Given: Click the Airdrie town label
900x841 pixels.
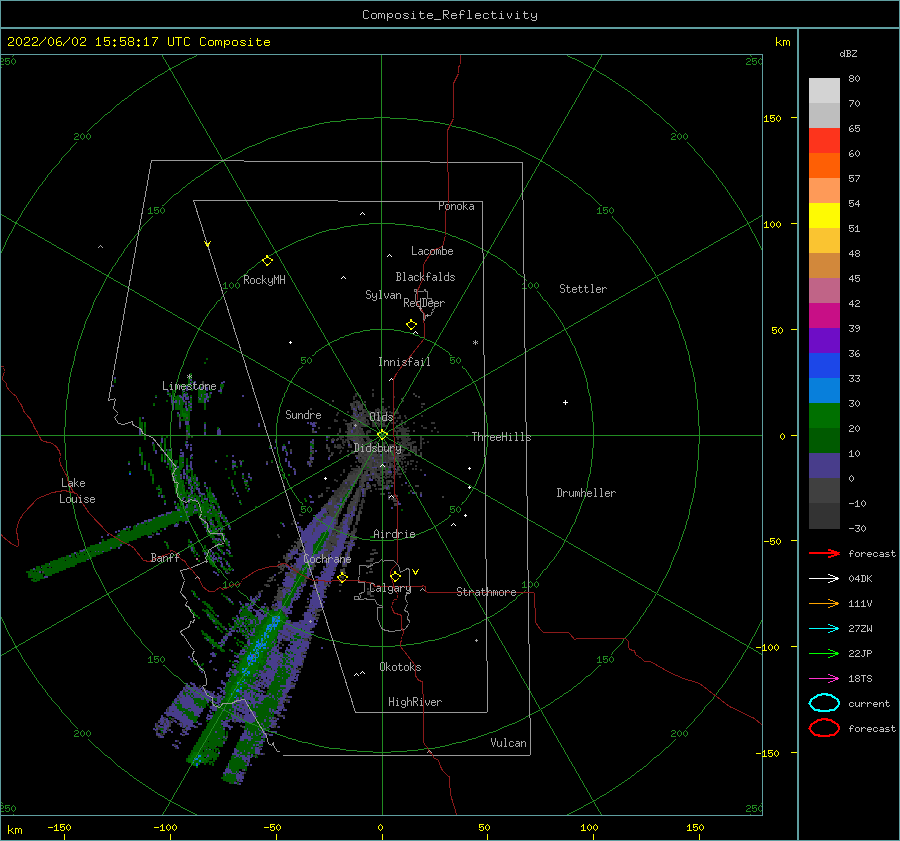Looking at the screenshot, I should pos(394,534).
